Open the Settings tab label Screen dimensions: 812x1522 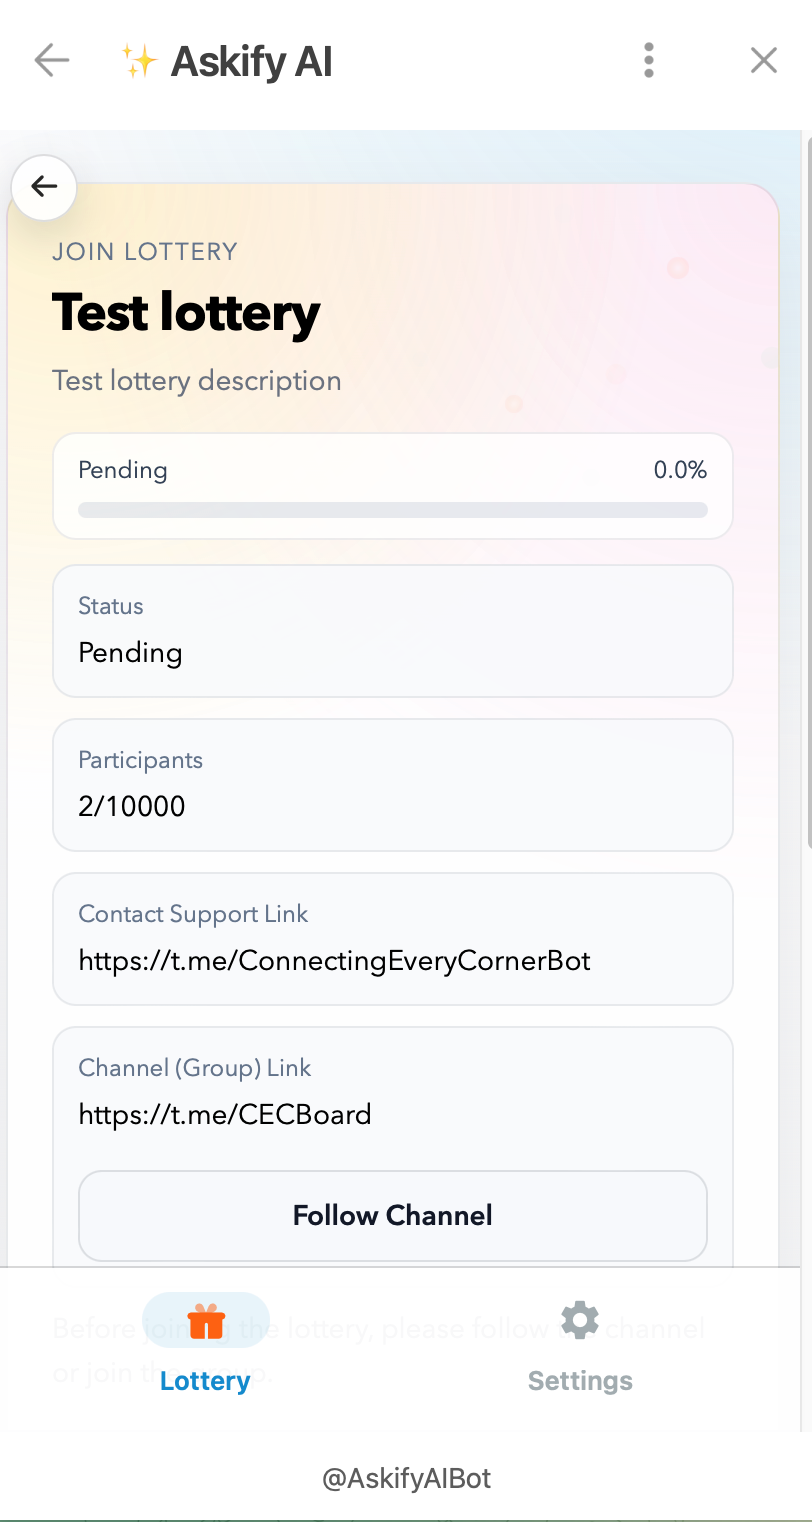(x=580, y=1381)
